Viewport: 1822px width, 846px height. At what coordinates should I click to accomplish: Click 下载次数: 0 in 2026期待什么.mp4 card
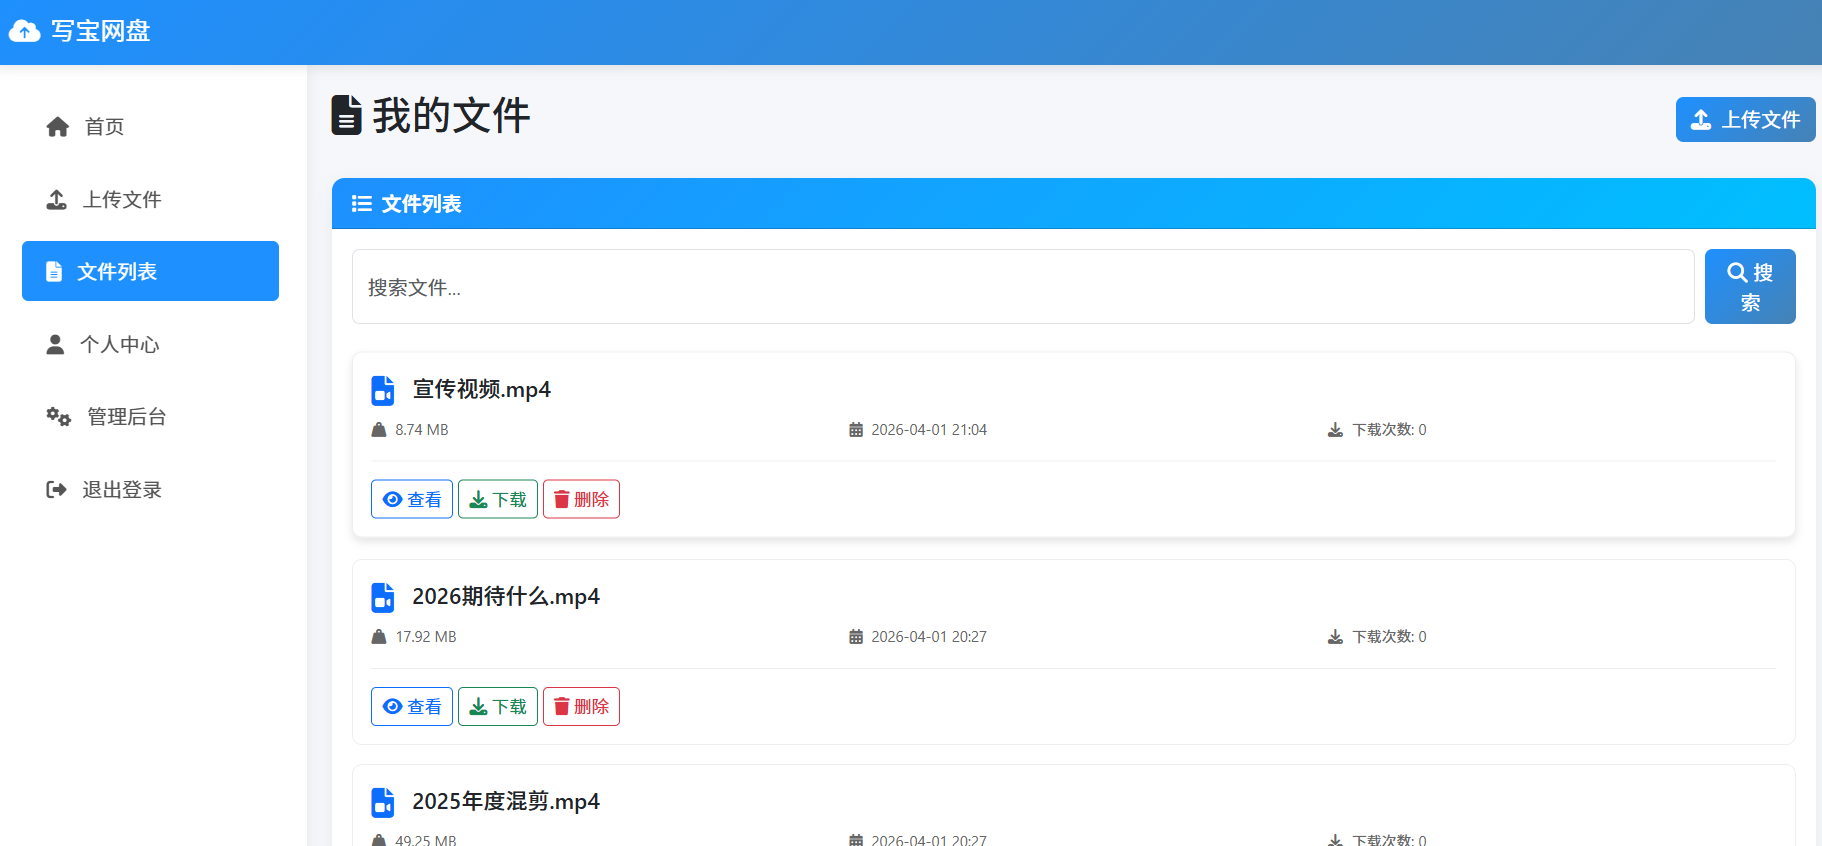point(1390,637)
